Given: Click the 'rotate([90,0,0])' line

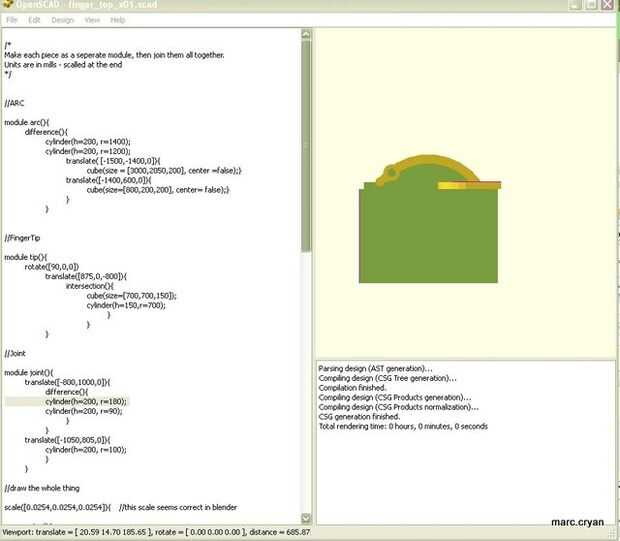Looking at the screenshot, I should click(52, 267).
